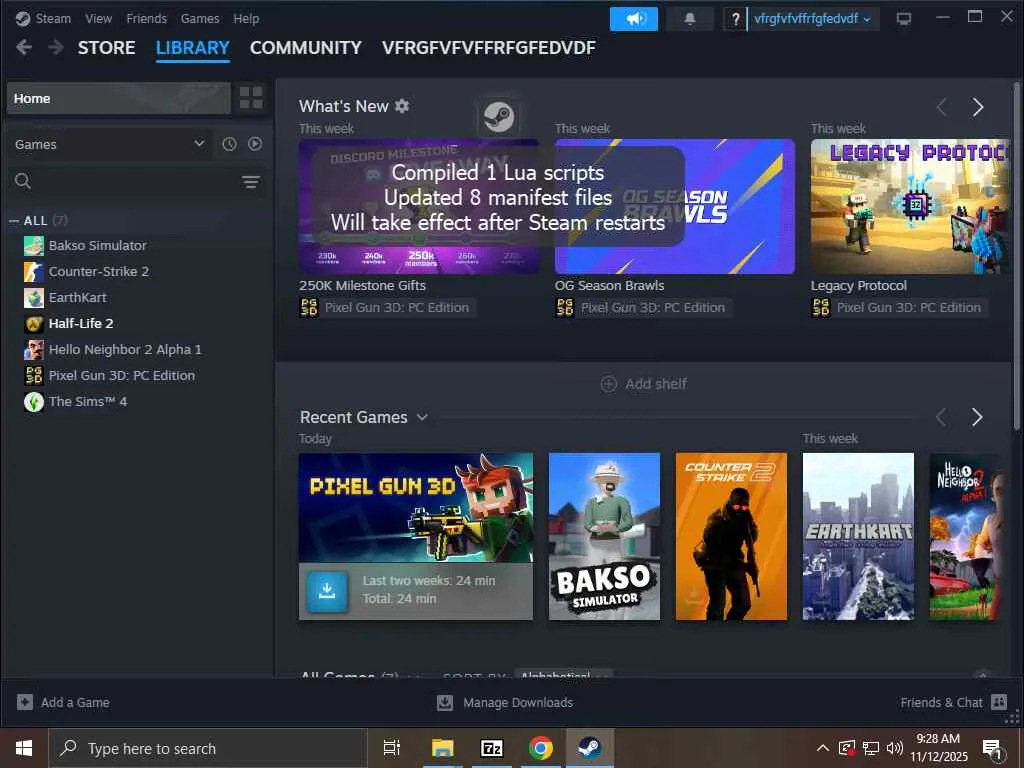
Task: Click the question mark help icon
Action: [735, 19]
